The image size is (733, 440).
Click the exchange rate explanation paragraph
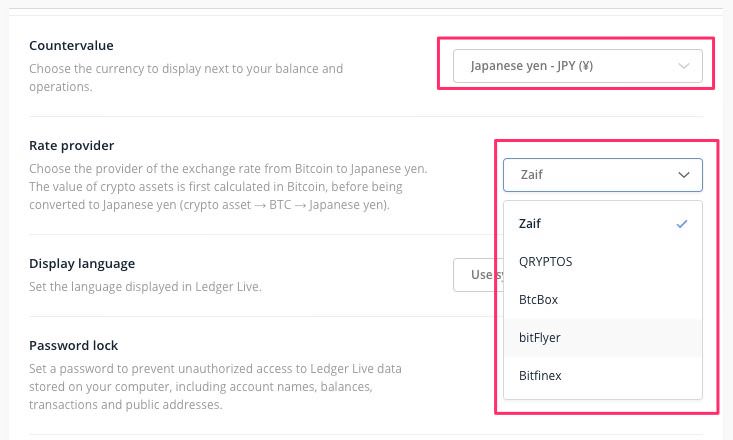pyautogui.click(x=228, y=187)
